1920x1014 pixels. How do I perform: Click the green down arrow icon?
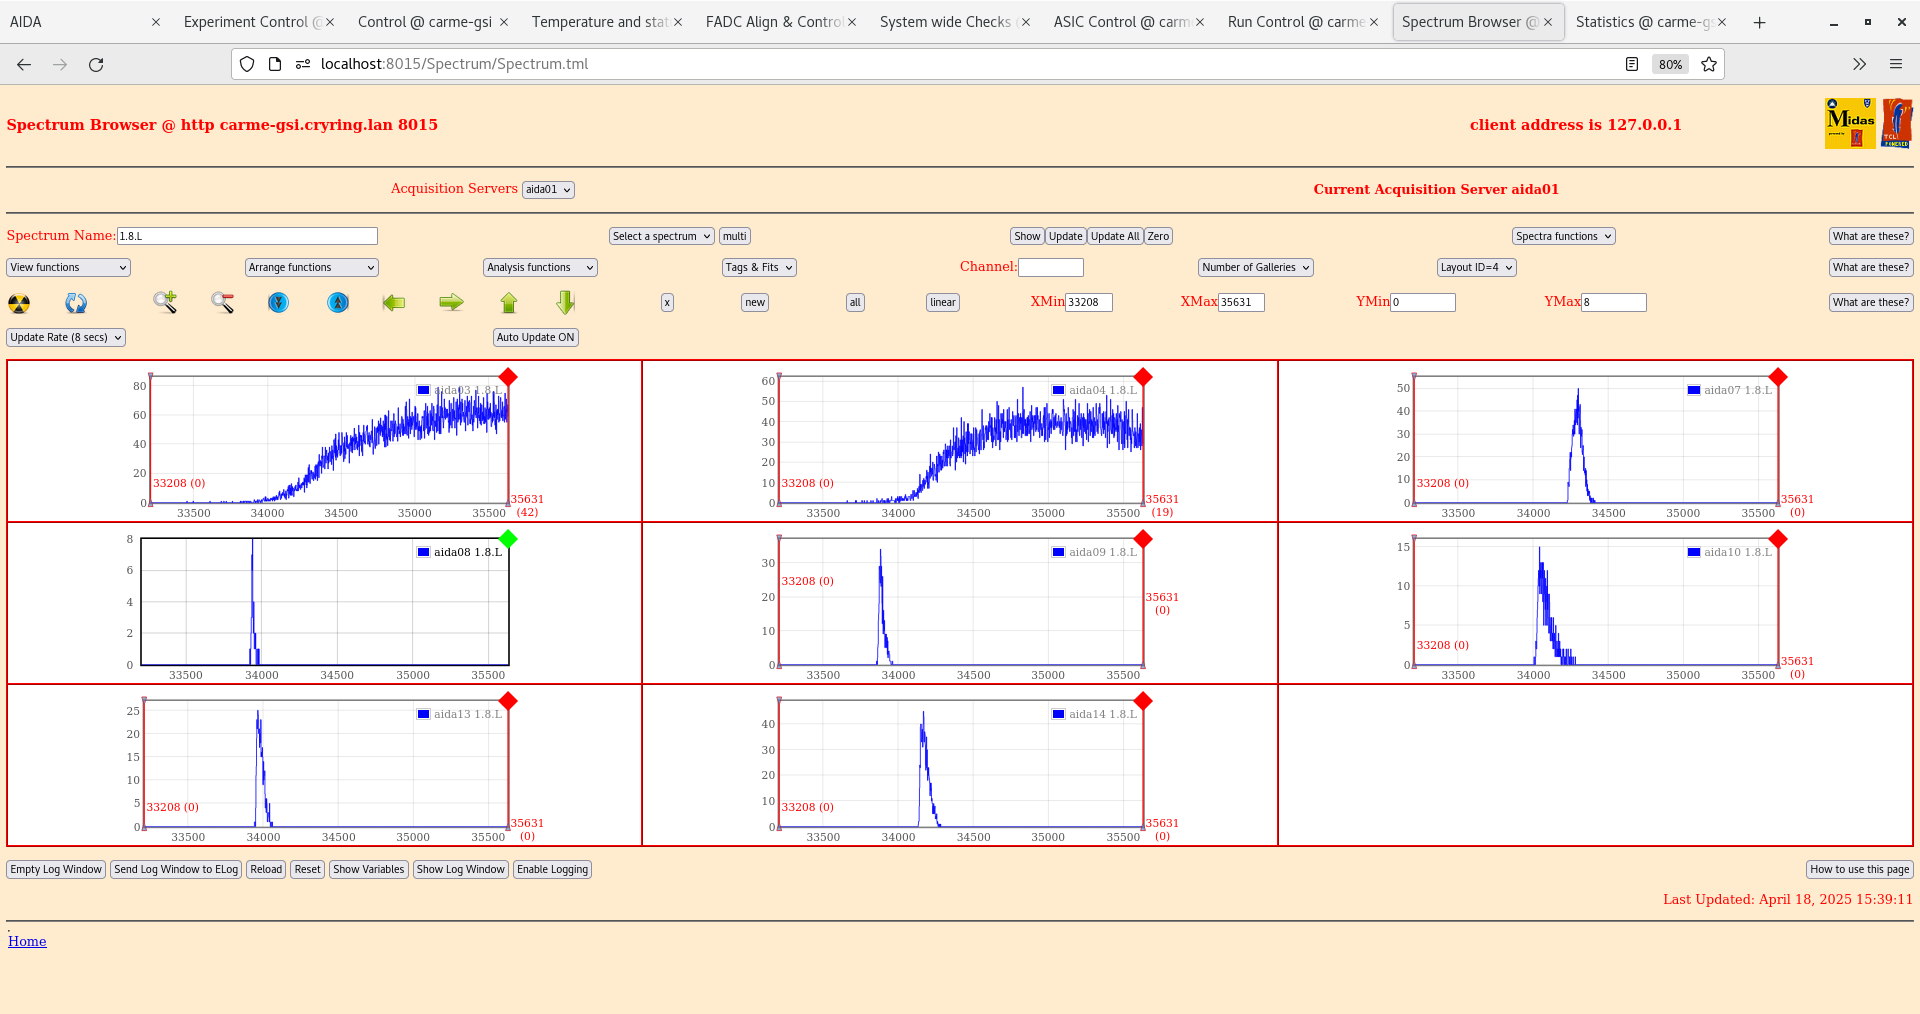tap(566, 302)
